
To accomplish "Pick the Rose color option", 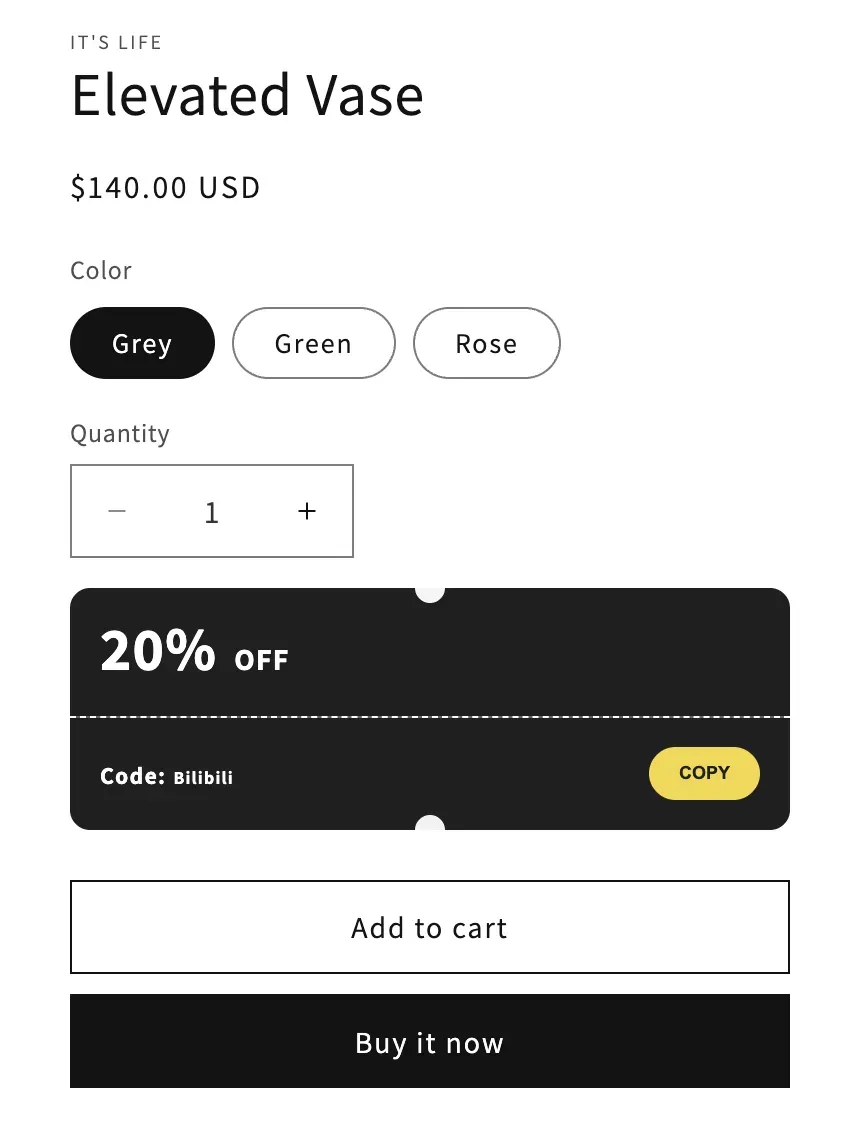I will [486, 343].
